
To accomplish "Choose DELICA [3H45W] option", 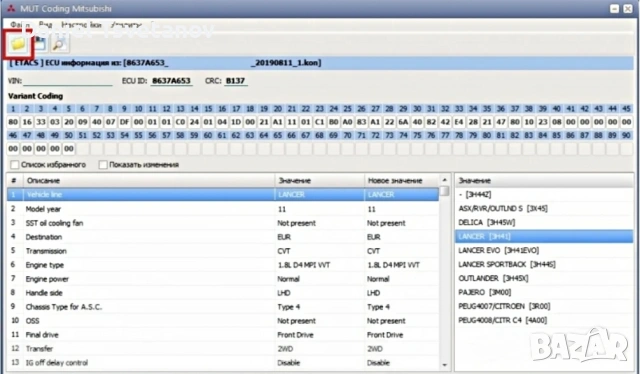I will pos(544,223).
